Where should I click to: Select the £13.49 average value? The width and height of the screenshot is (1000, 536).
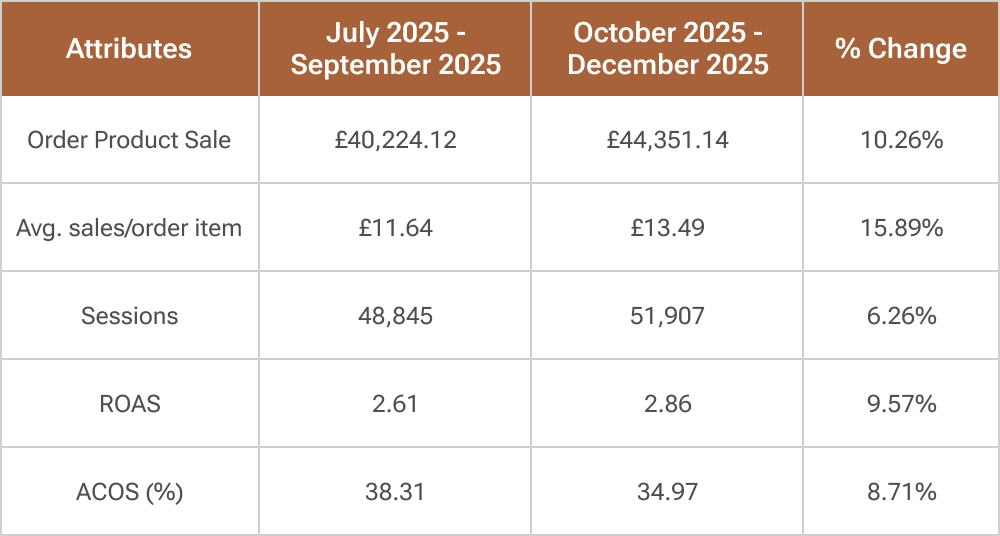point(667,228)
